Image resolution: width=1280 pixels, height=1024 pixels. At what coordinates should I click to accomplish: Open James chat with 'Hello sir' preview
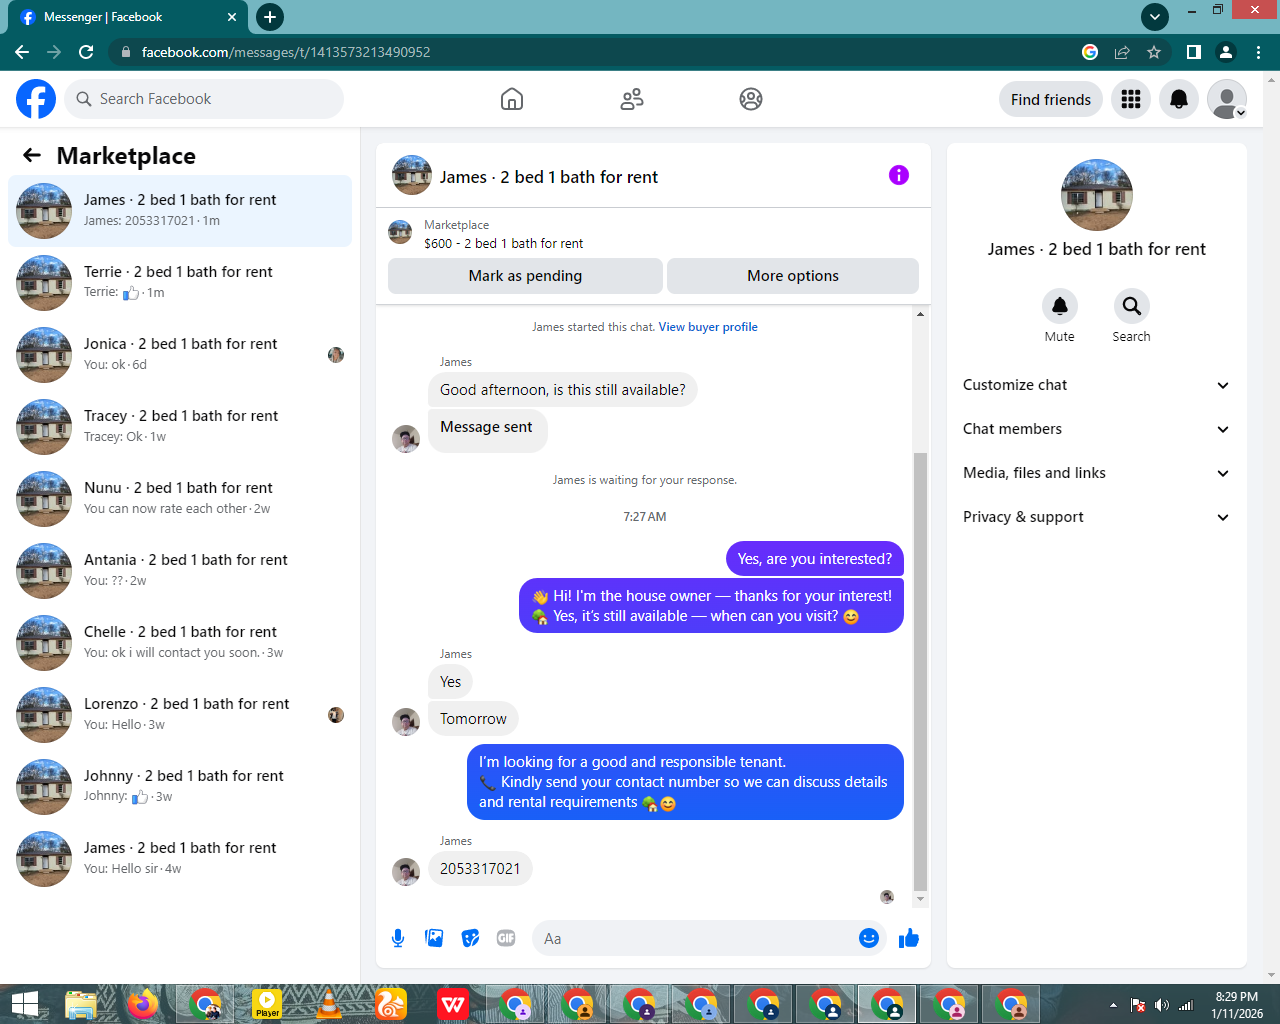pos(180,859)
